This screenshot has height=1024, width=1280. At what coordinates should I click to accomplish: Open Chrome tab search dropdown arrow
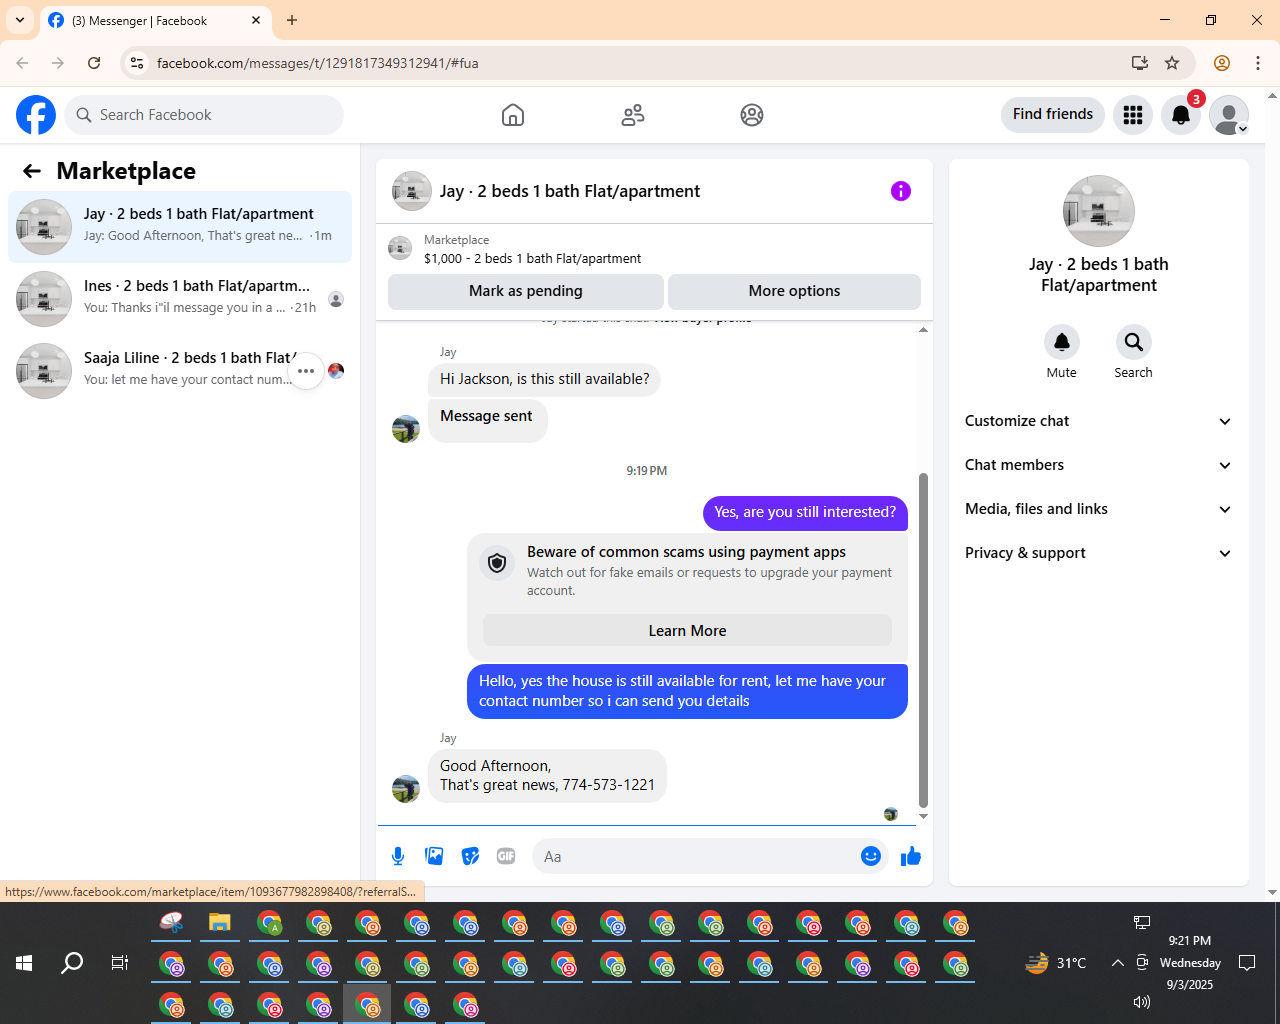[20, 20]
